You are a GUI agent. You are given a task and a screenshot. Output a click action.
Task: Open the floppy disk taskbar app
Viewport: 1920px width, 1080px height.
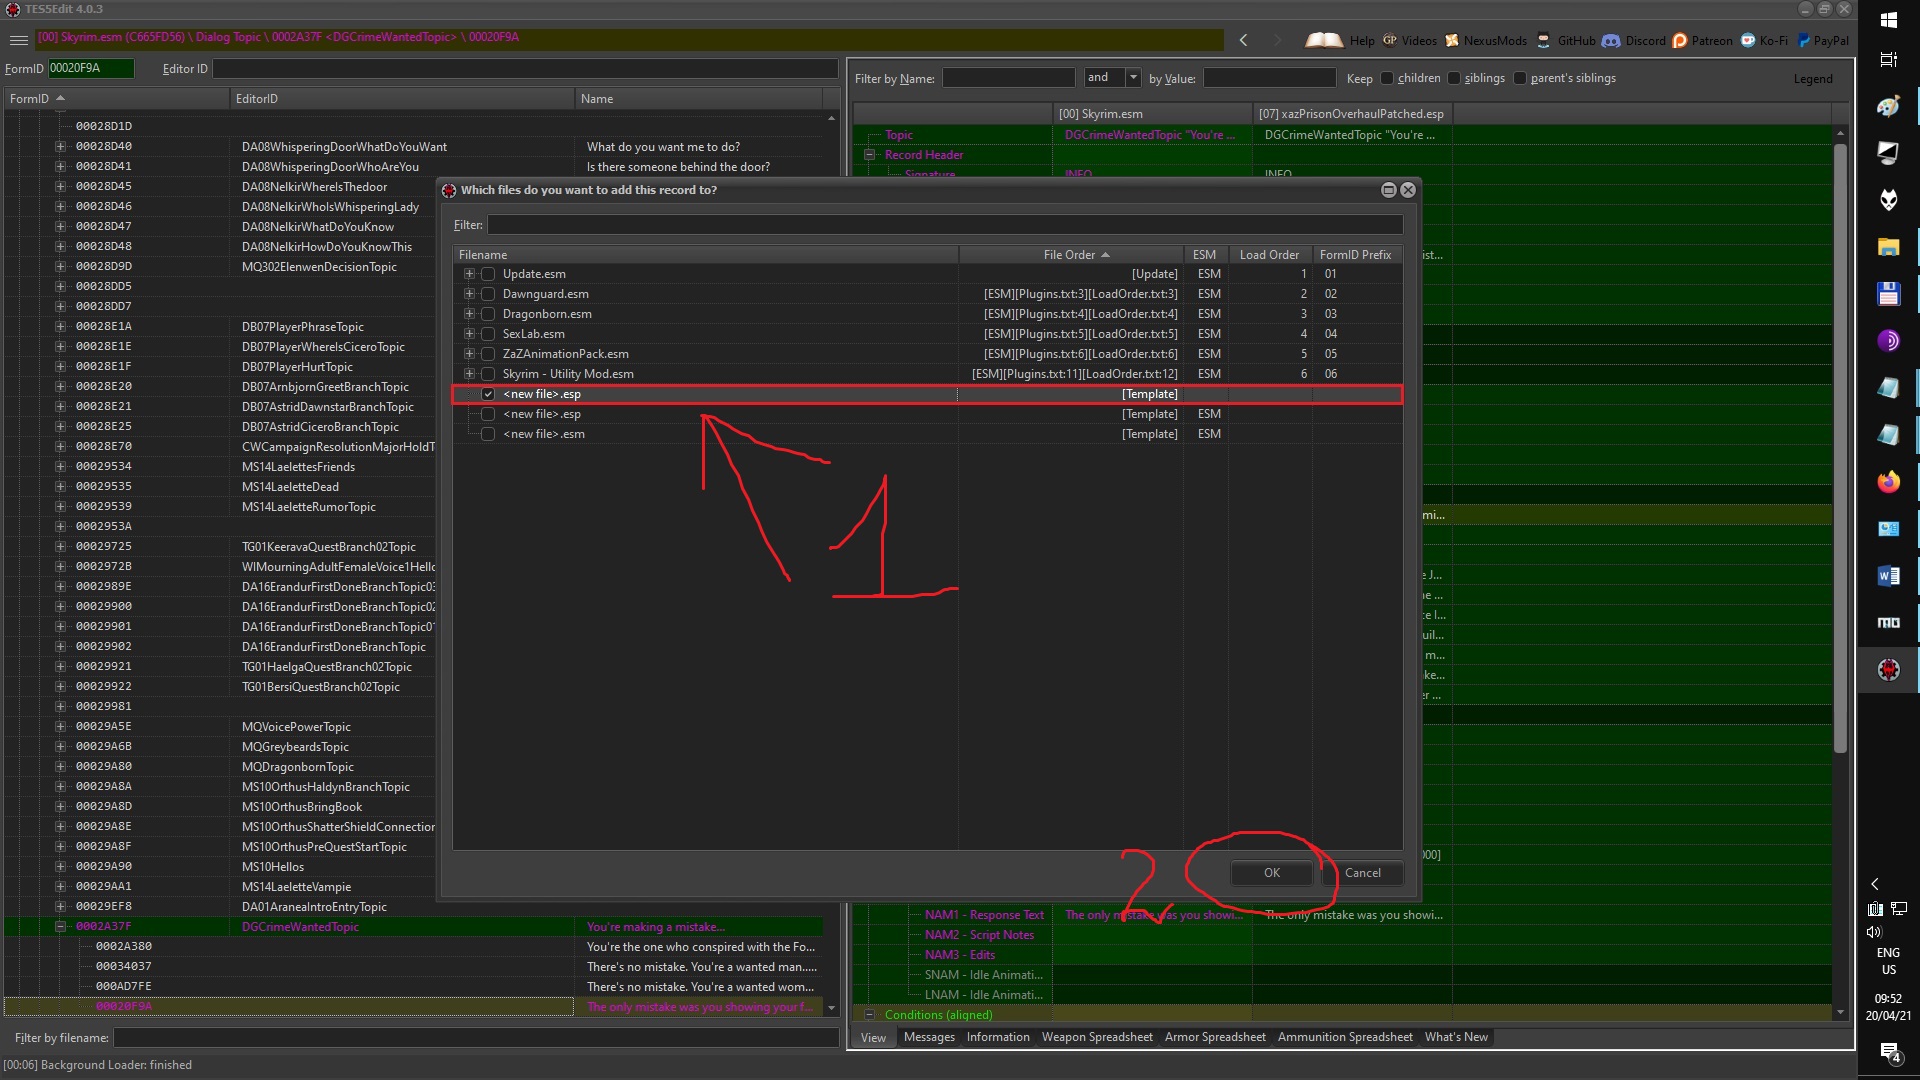click(x=1888, y=294)
